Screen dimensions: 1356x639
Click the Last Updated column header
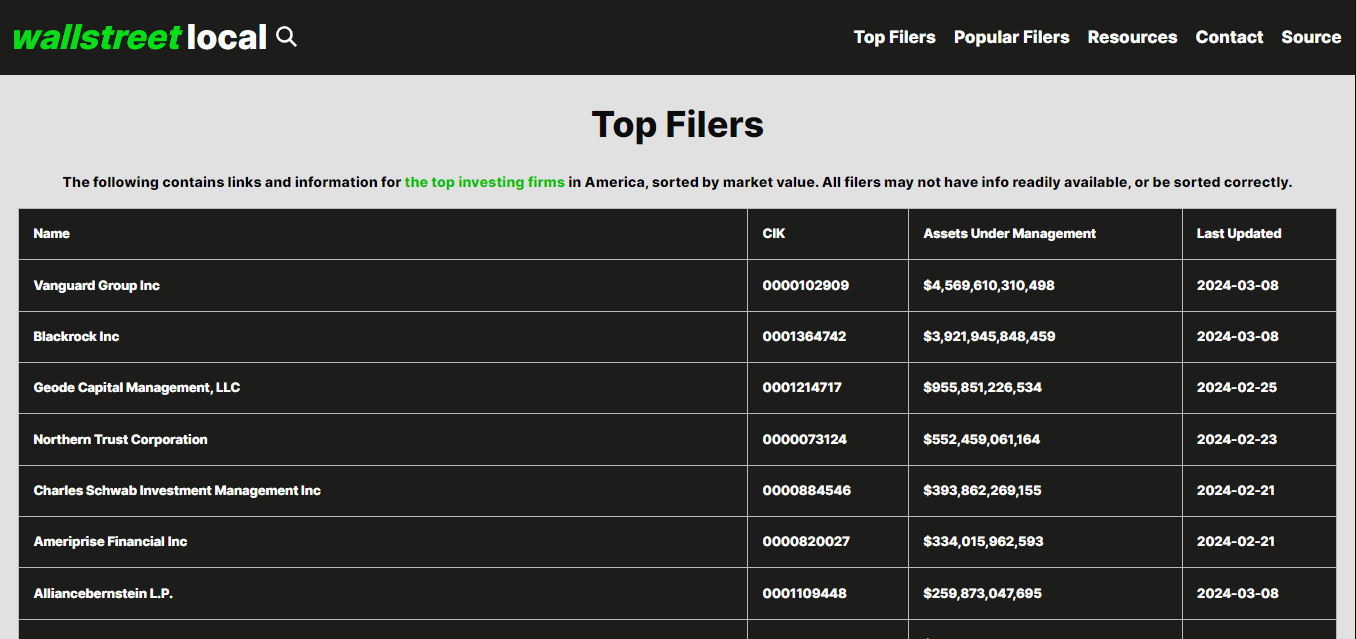click(1239, 233)
